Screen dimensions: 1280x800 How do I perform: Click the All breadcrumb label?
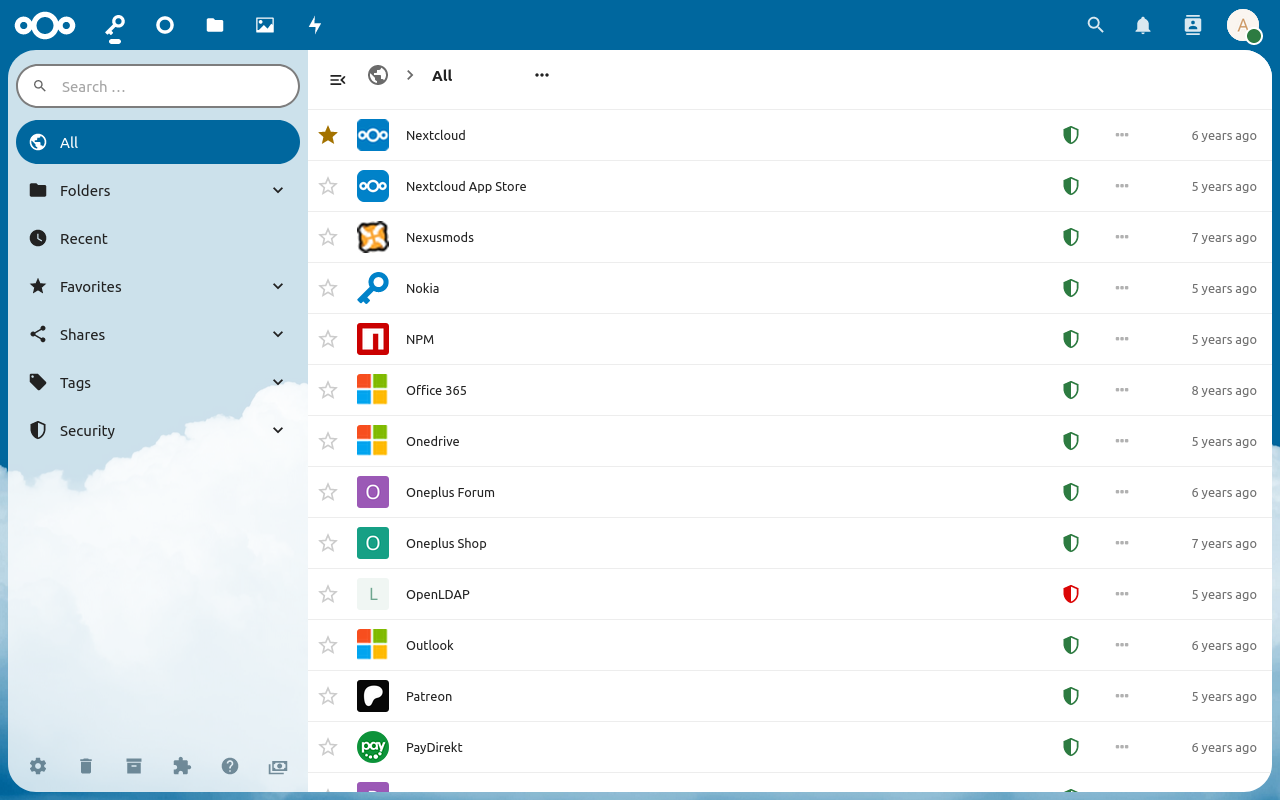[442, 75]
